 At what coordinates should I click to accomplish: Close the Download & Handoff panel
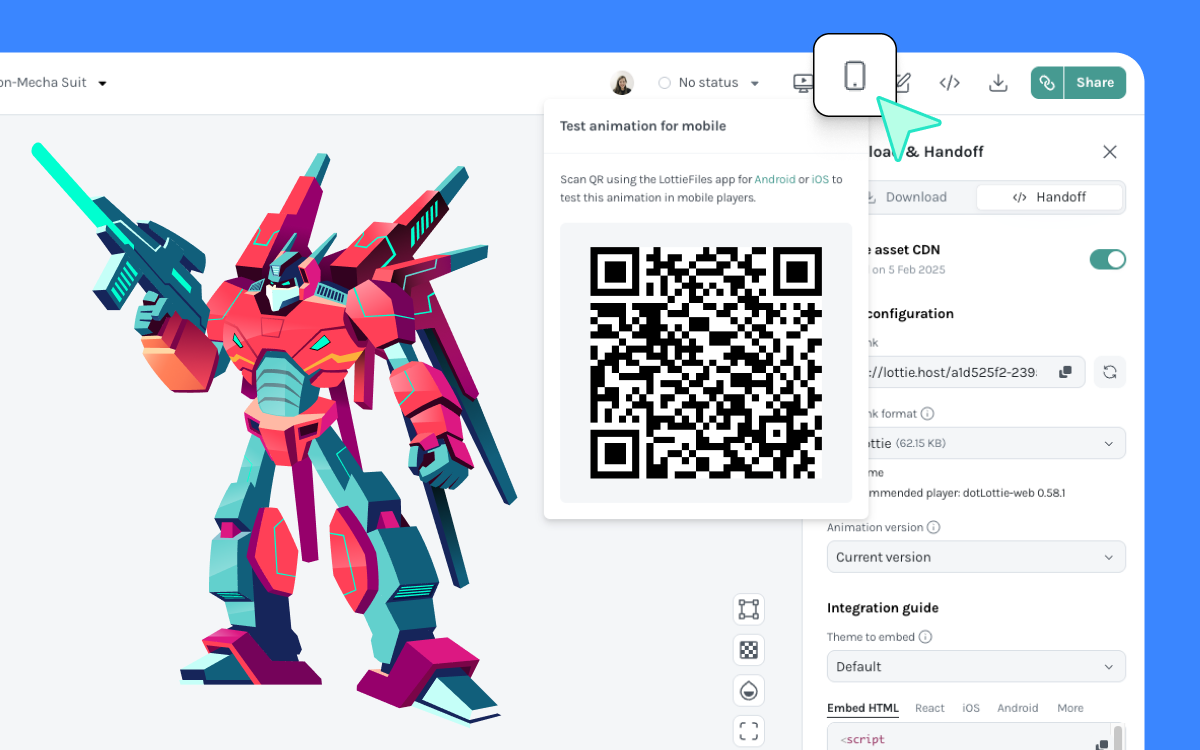(1110, 152)
